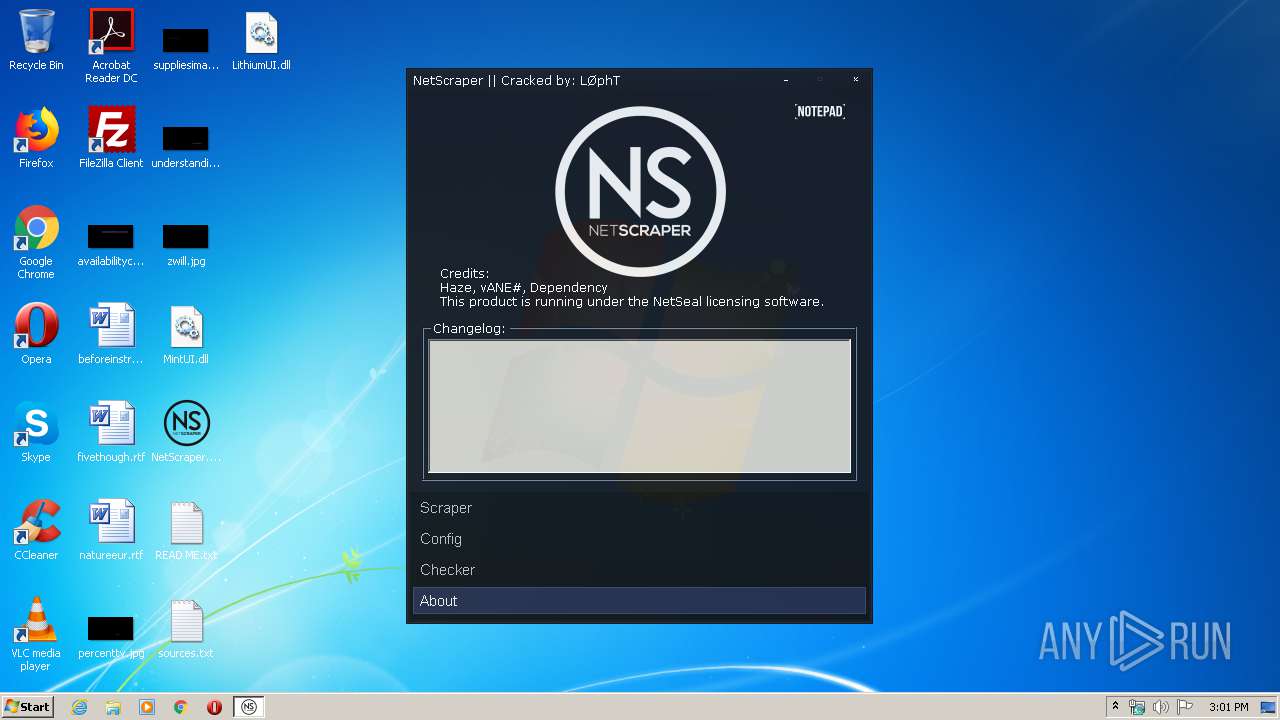This screenshot has width=1280, height=720.
Task: Select the About section
Action: 639,601
